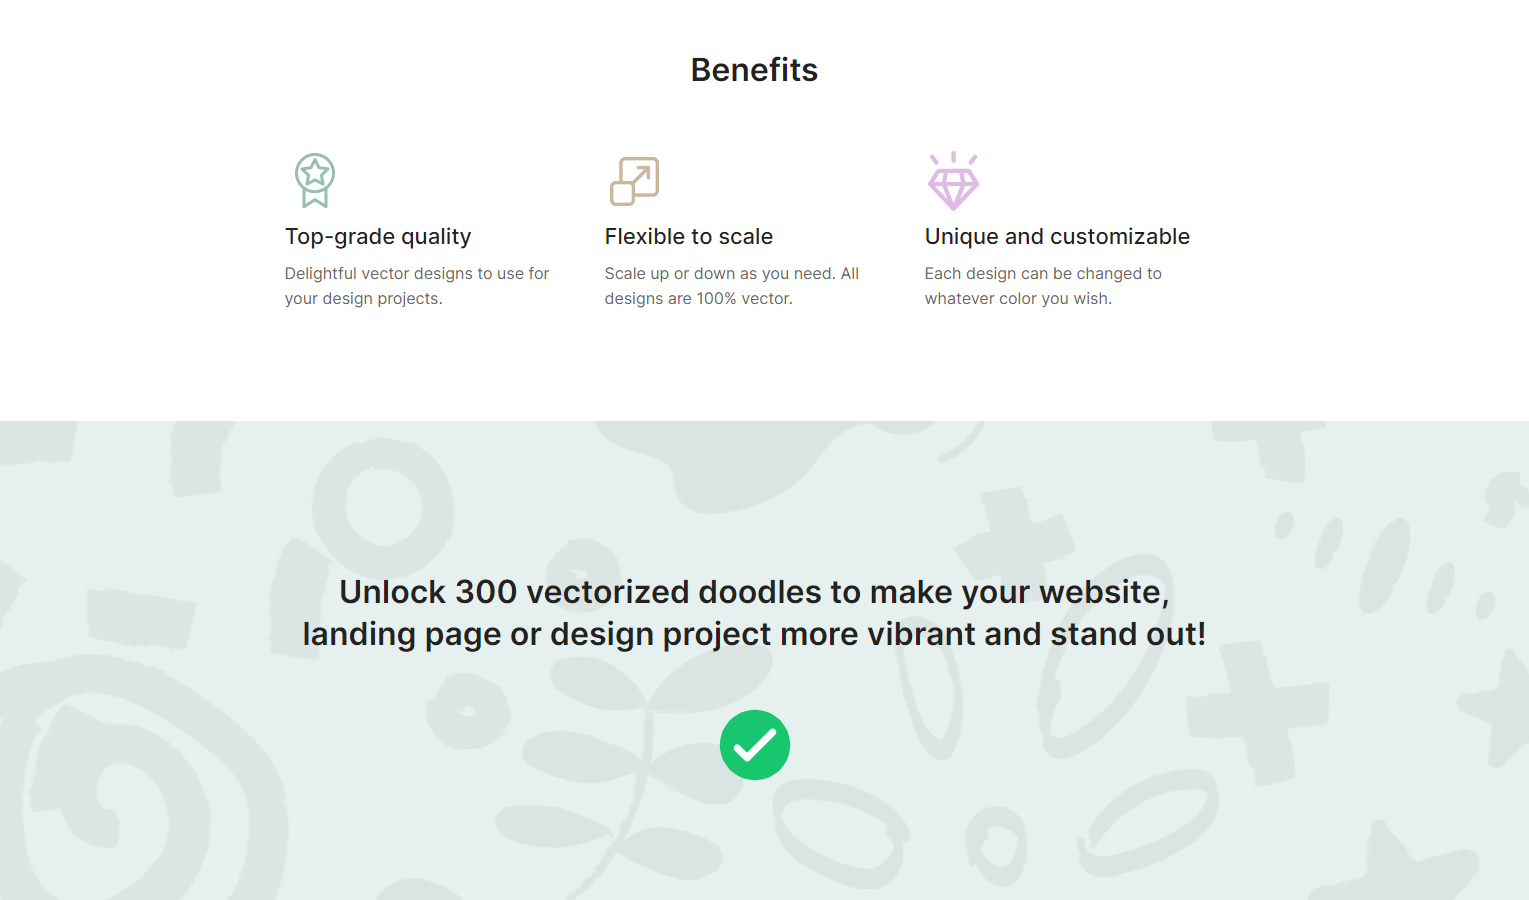The image size is (1529, 900).
Task: Click the Flexible to scale title
Action: point(688,237)
